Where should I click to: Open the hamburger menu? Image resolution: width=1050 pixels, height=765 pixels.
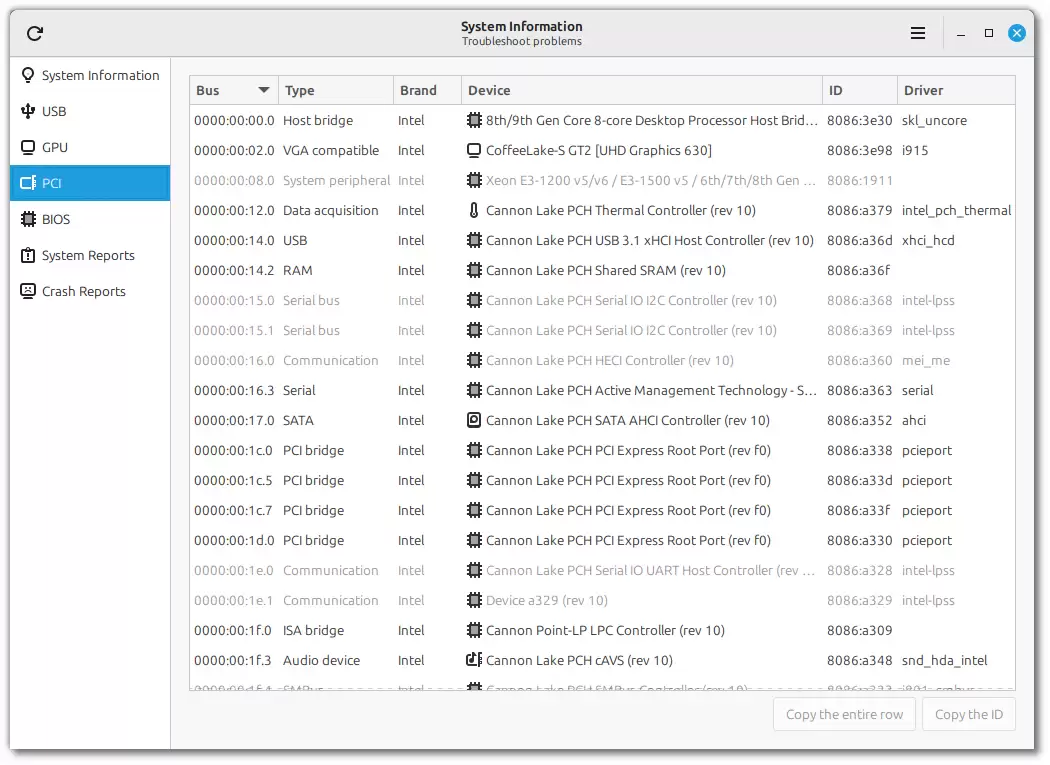click(x=918, y=34)
